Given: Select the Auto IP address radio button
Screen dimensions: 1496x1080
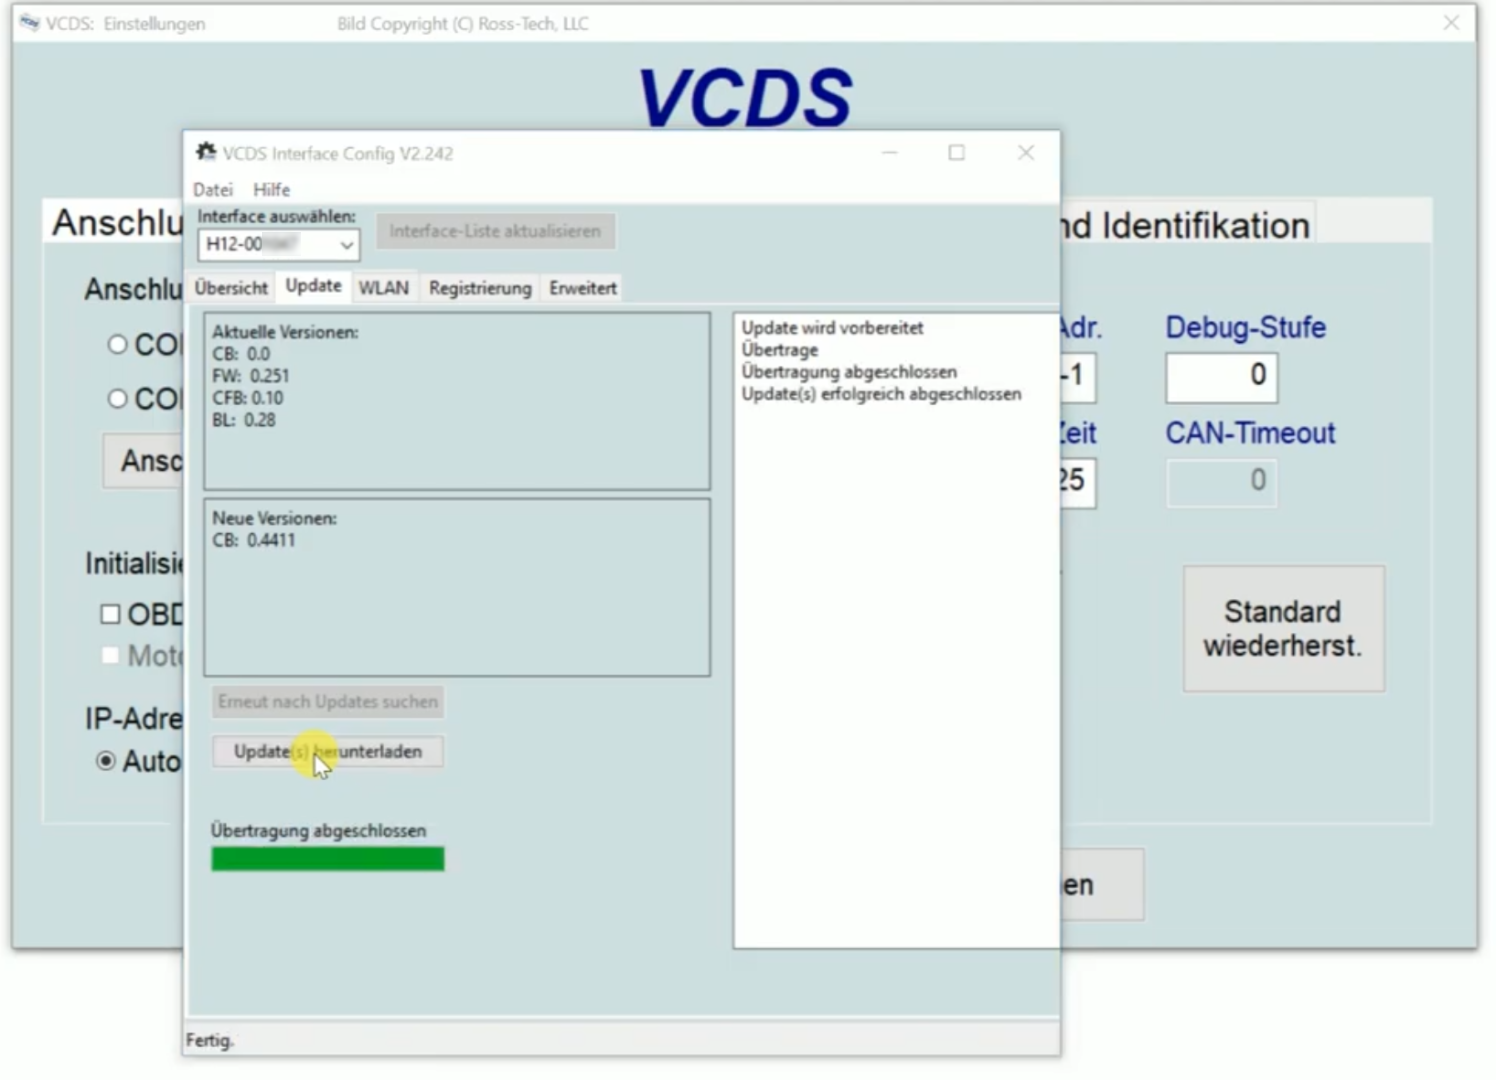Looking at the screenshot, I should pos(106,761).
